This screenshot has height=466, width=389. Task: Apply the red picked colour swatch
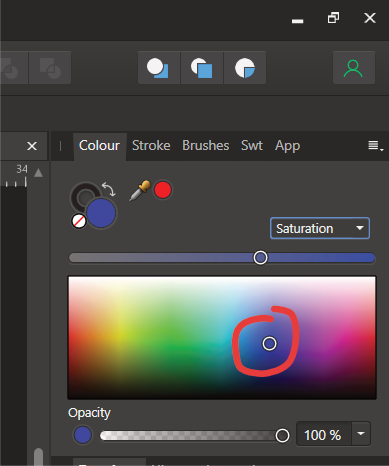(163, 190)
